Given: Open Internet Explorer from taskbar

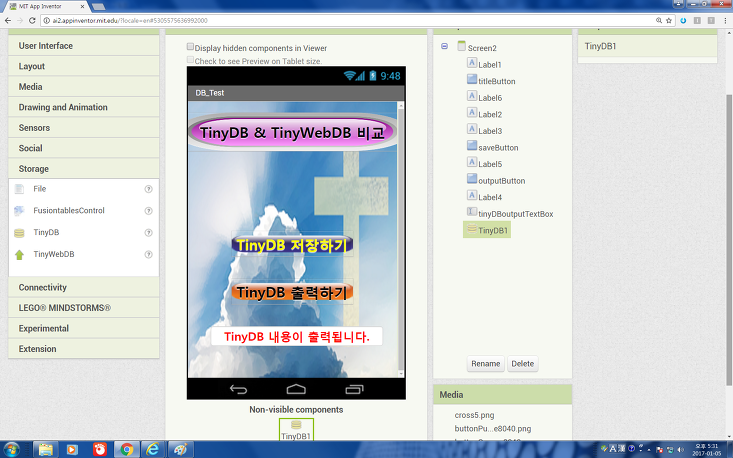Looking at the screenshot, I should [x=152, y=450].
